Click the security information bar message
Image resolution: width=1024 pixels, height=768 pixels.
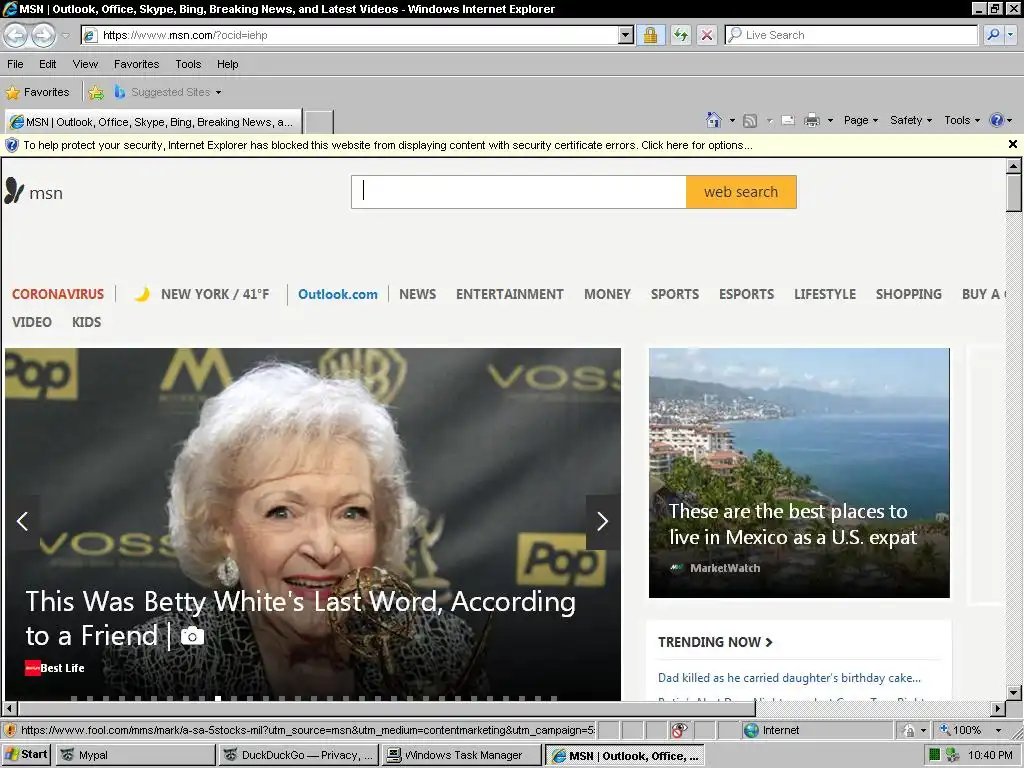[x=388, y=145]
